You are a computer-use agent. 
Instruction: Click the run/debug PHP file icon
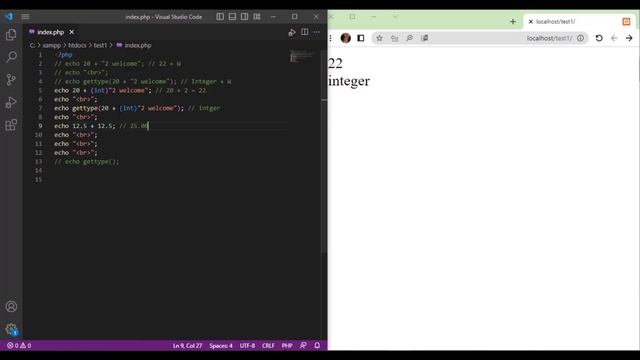point(292,32)
